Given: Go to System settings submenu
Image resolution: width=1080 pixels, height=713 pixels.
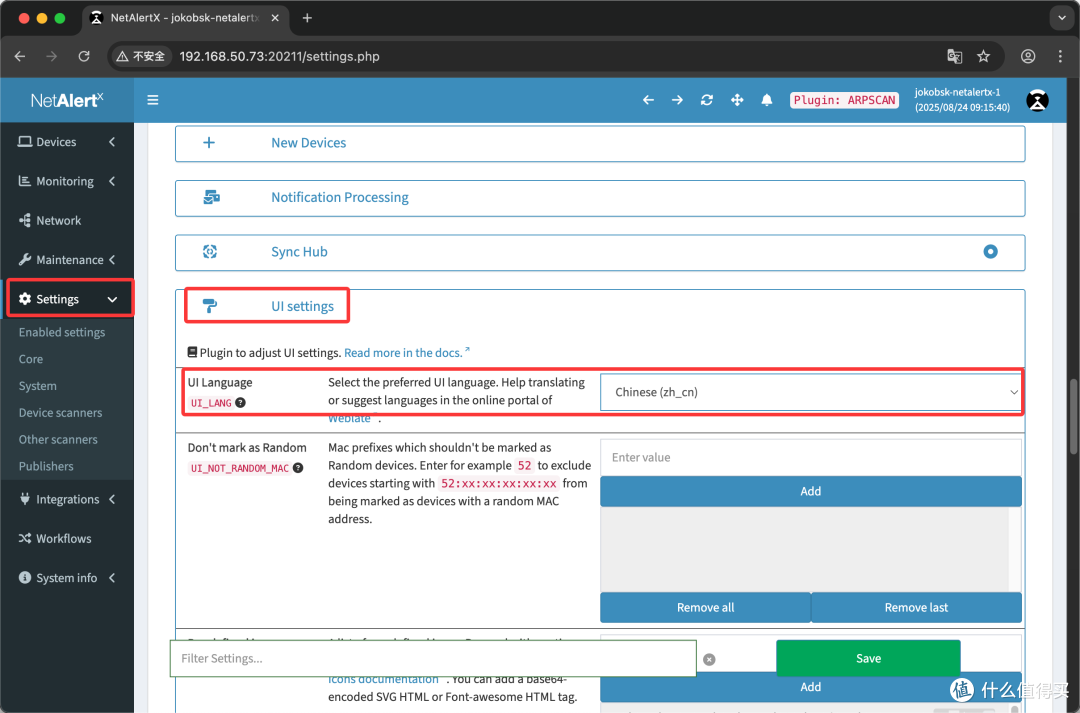Looking at the screenshot, I should click(38, 386).
